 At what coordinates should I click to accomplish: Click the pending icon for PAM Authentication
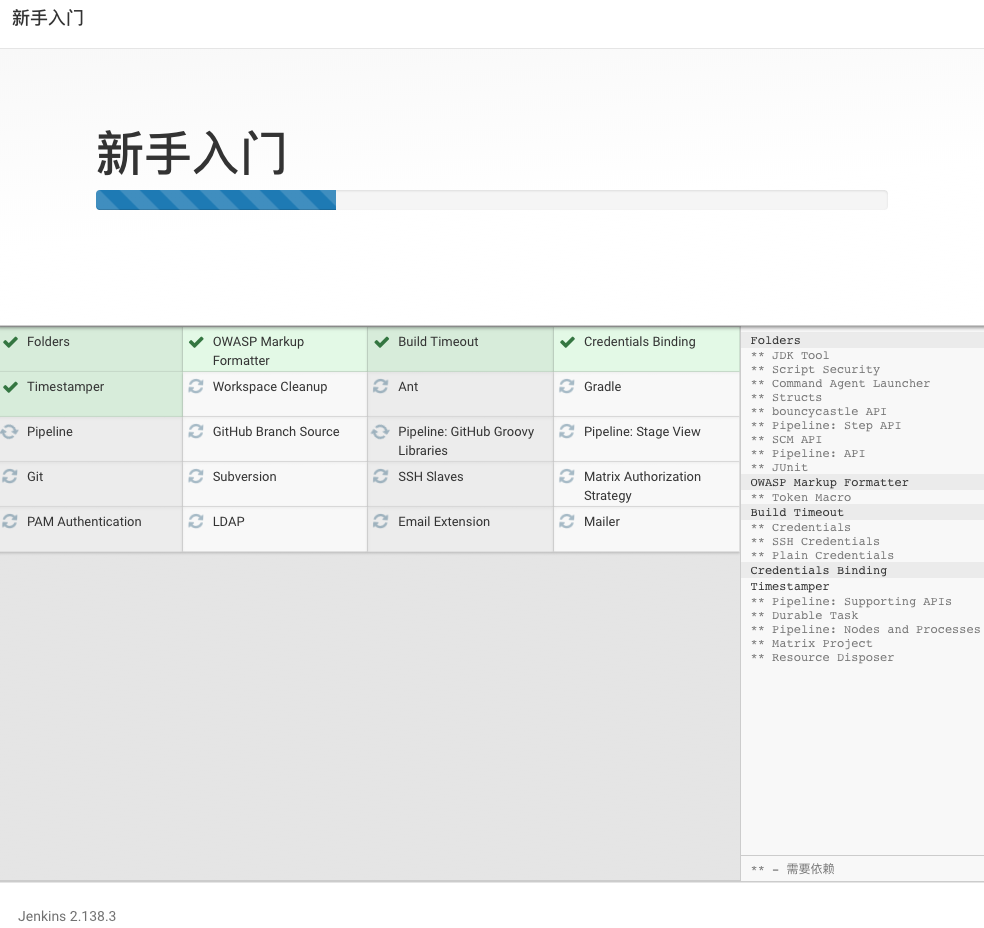[x=9, y=521]
